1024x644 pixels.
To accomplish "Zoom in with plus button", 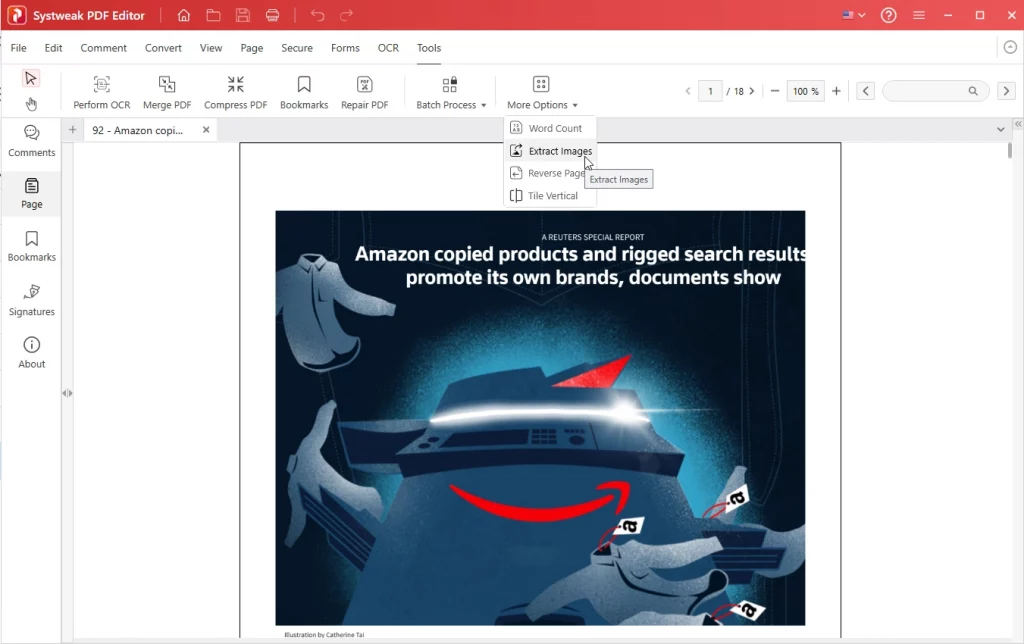I will coord(836,91).
